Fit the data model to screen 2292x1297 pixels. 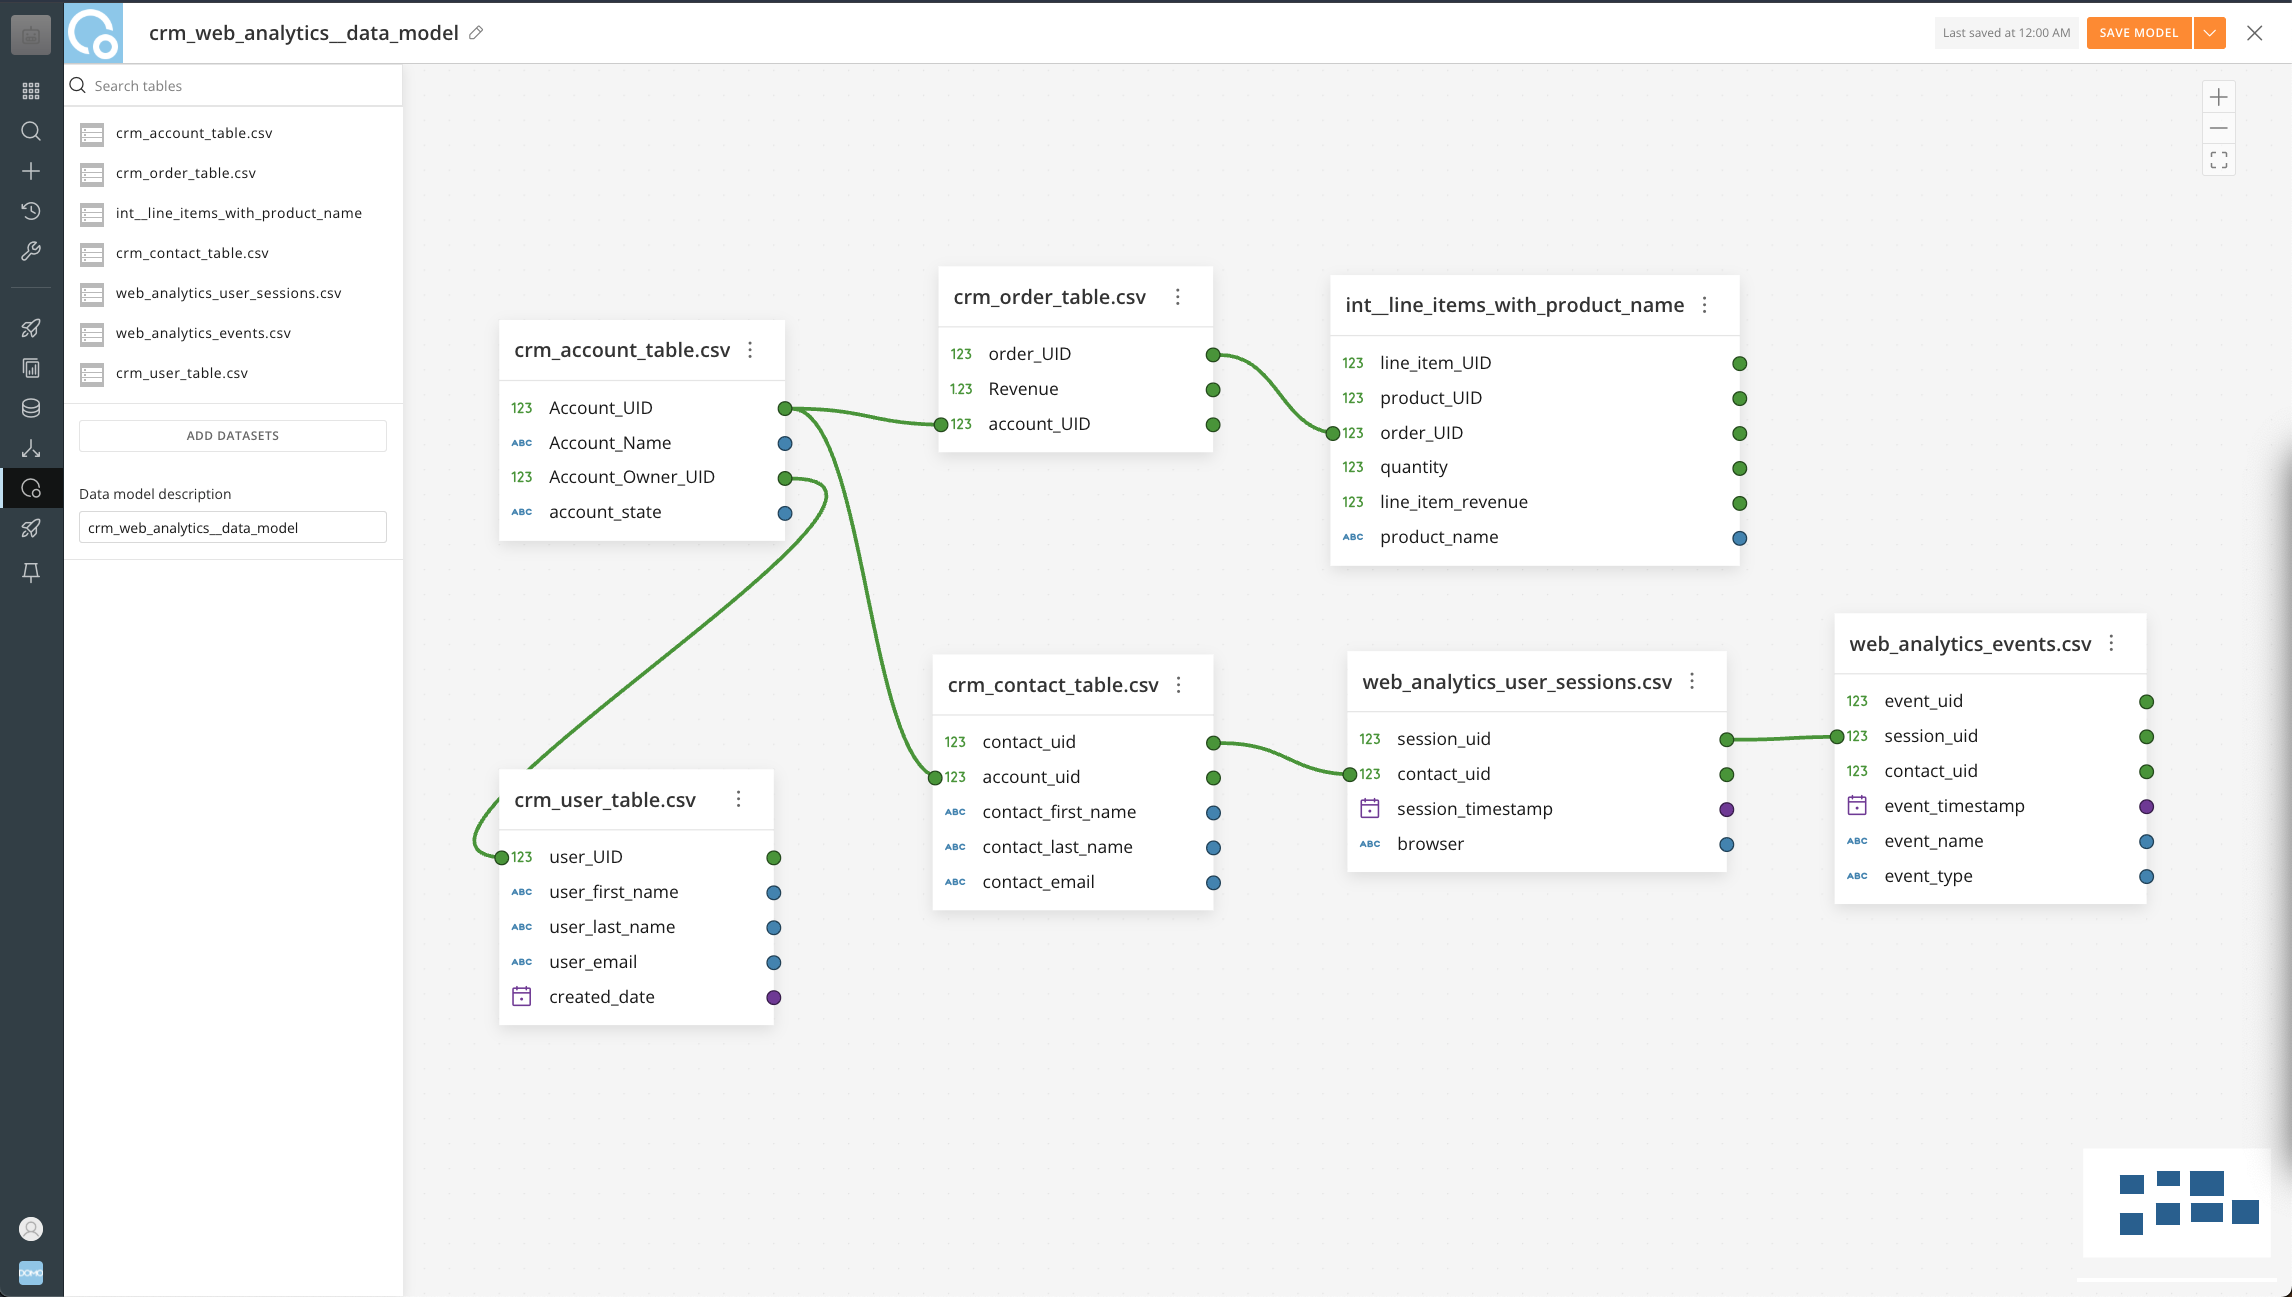tap(2218, 160)
